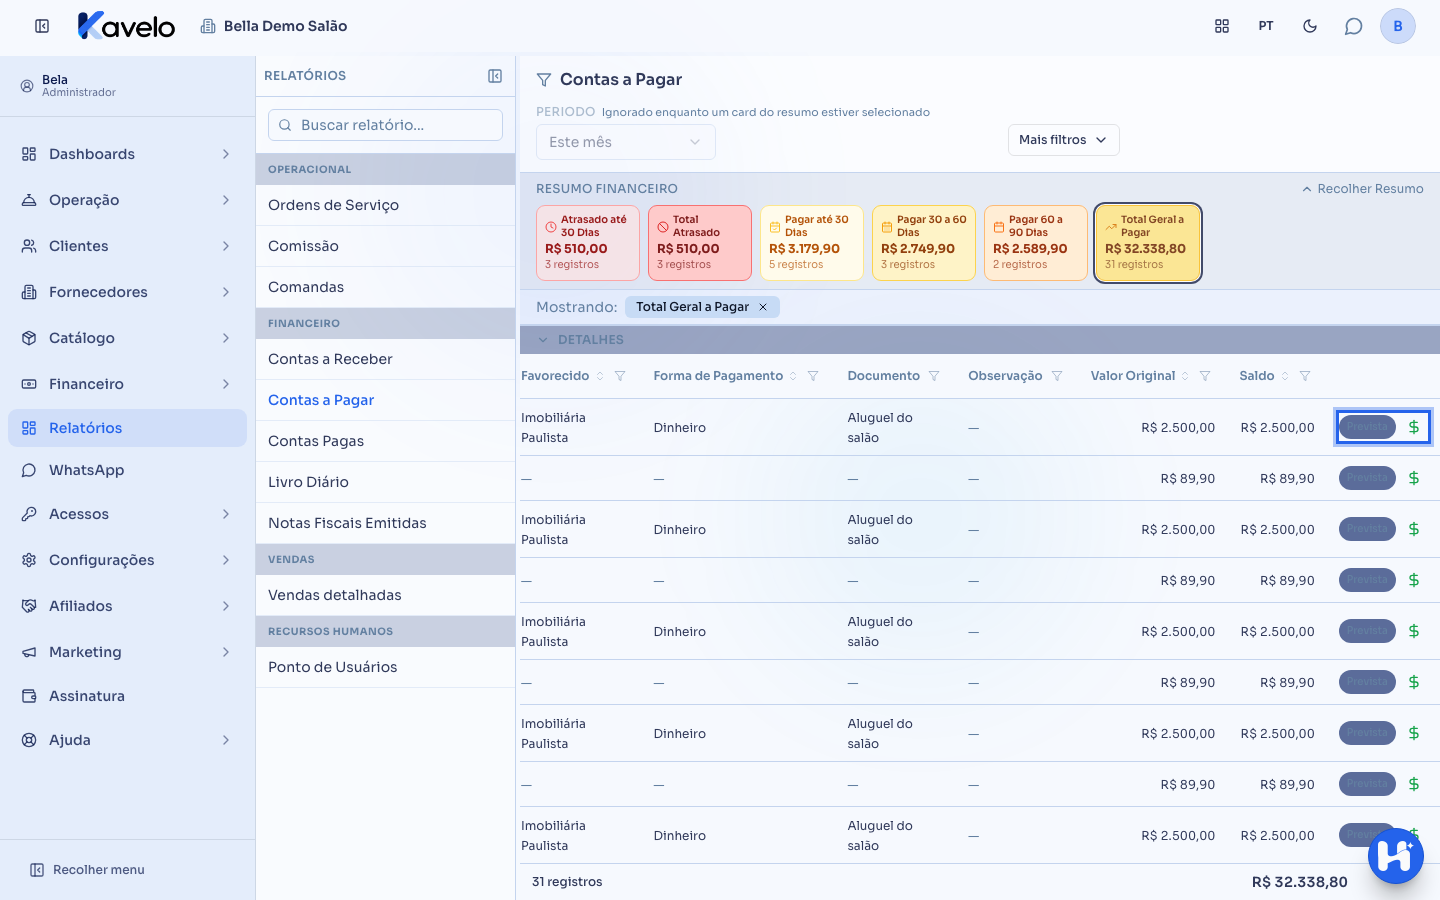This screenshot has width=1440, height=900.
Task: Open the floating chat assistant button
Action: click(x=1395, y=856)
